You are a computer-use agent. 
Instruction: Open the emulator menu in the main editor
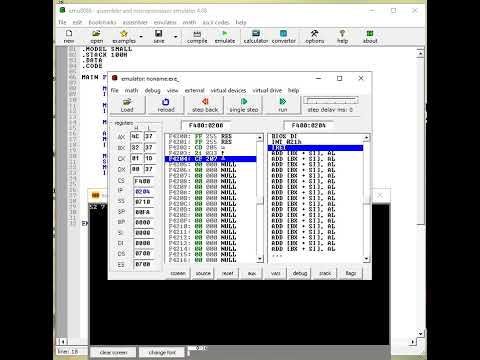click(165, 22)
